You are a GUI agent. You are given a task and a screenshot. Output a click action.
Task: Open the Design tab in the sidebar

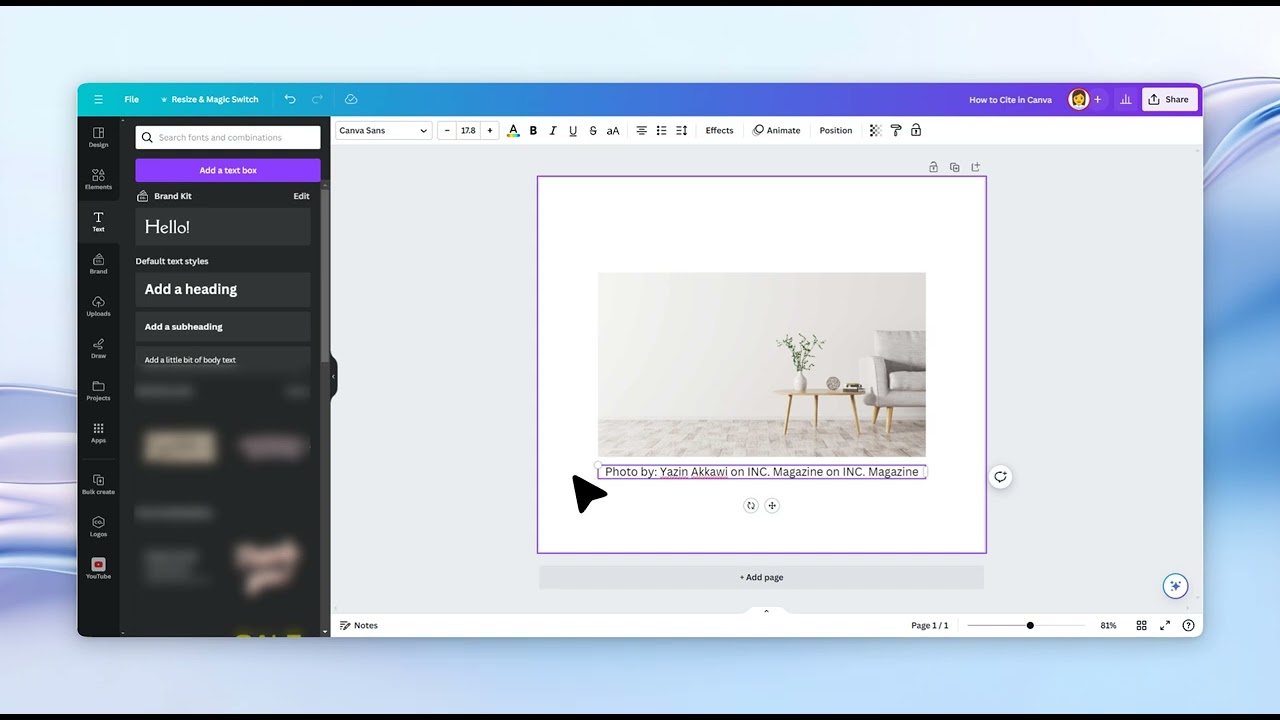(98, 137)
